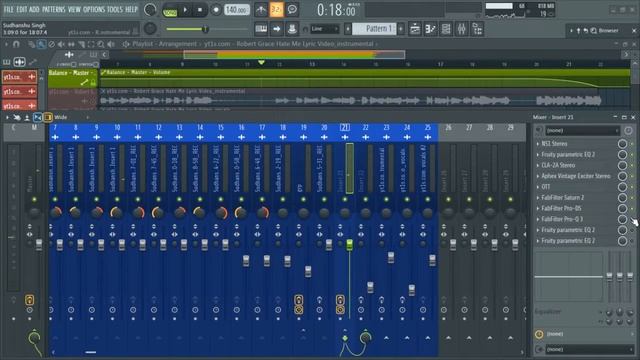Toggle CLA-2A Stereo enable LED
This screenshot has width=640, height=360.
coord(632,165)
